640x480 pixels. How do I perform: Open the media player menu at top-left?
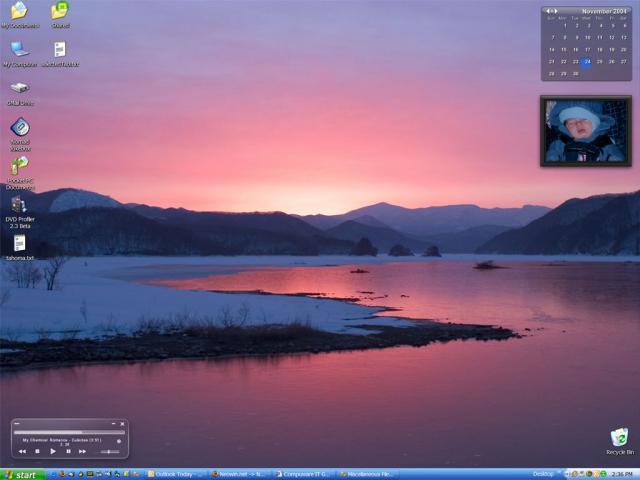(17, 424)
